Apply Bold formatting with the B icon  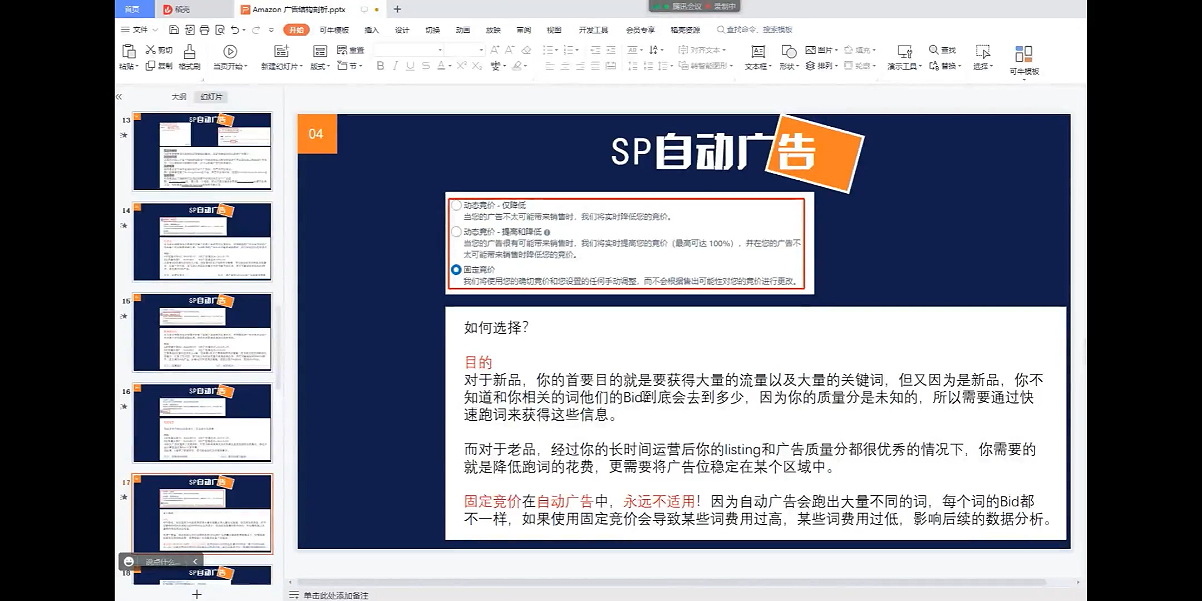click(x=381, y=66)
